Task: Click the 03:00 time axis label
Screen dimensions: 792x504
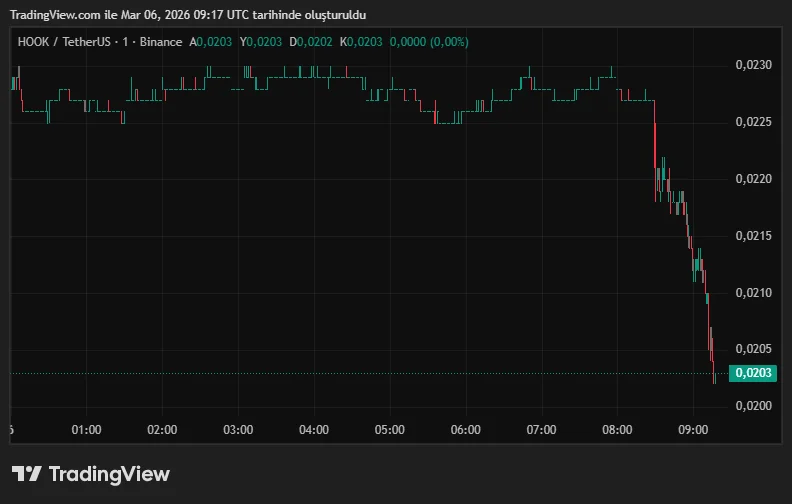Action: tap(238, 430)
